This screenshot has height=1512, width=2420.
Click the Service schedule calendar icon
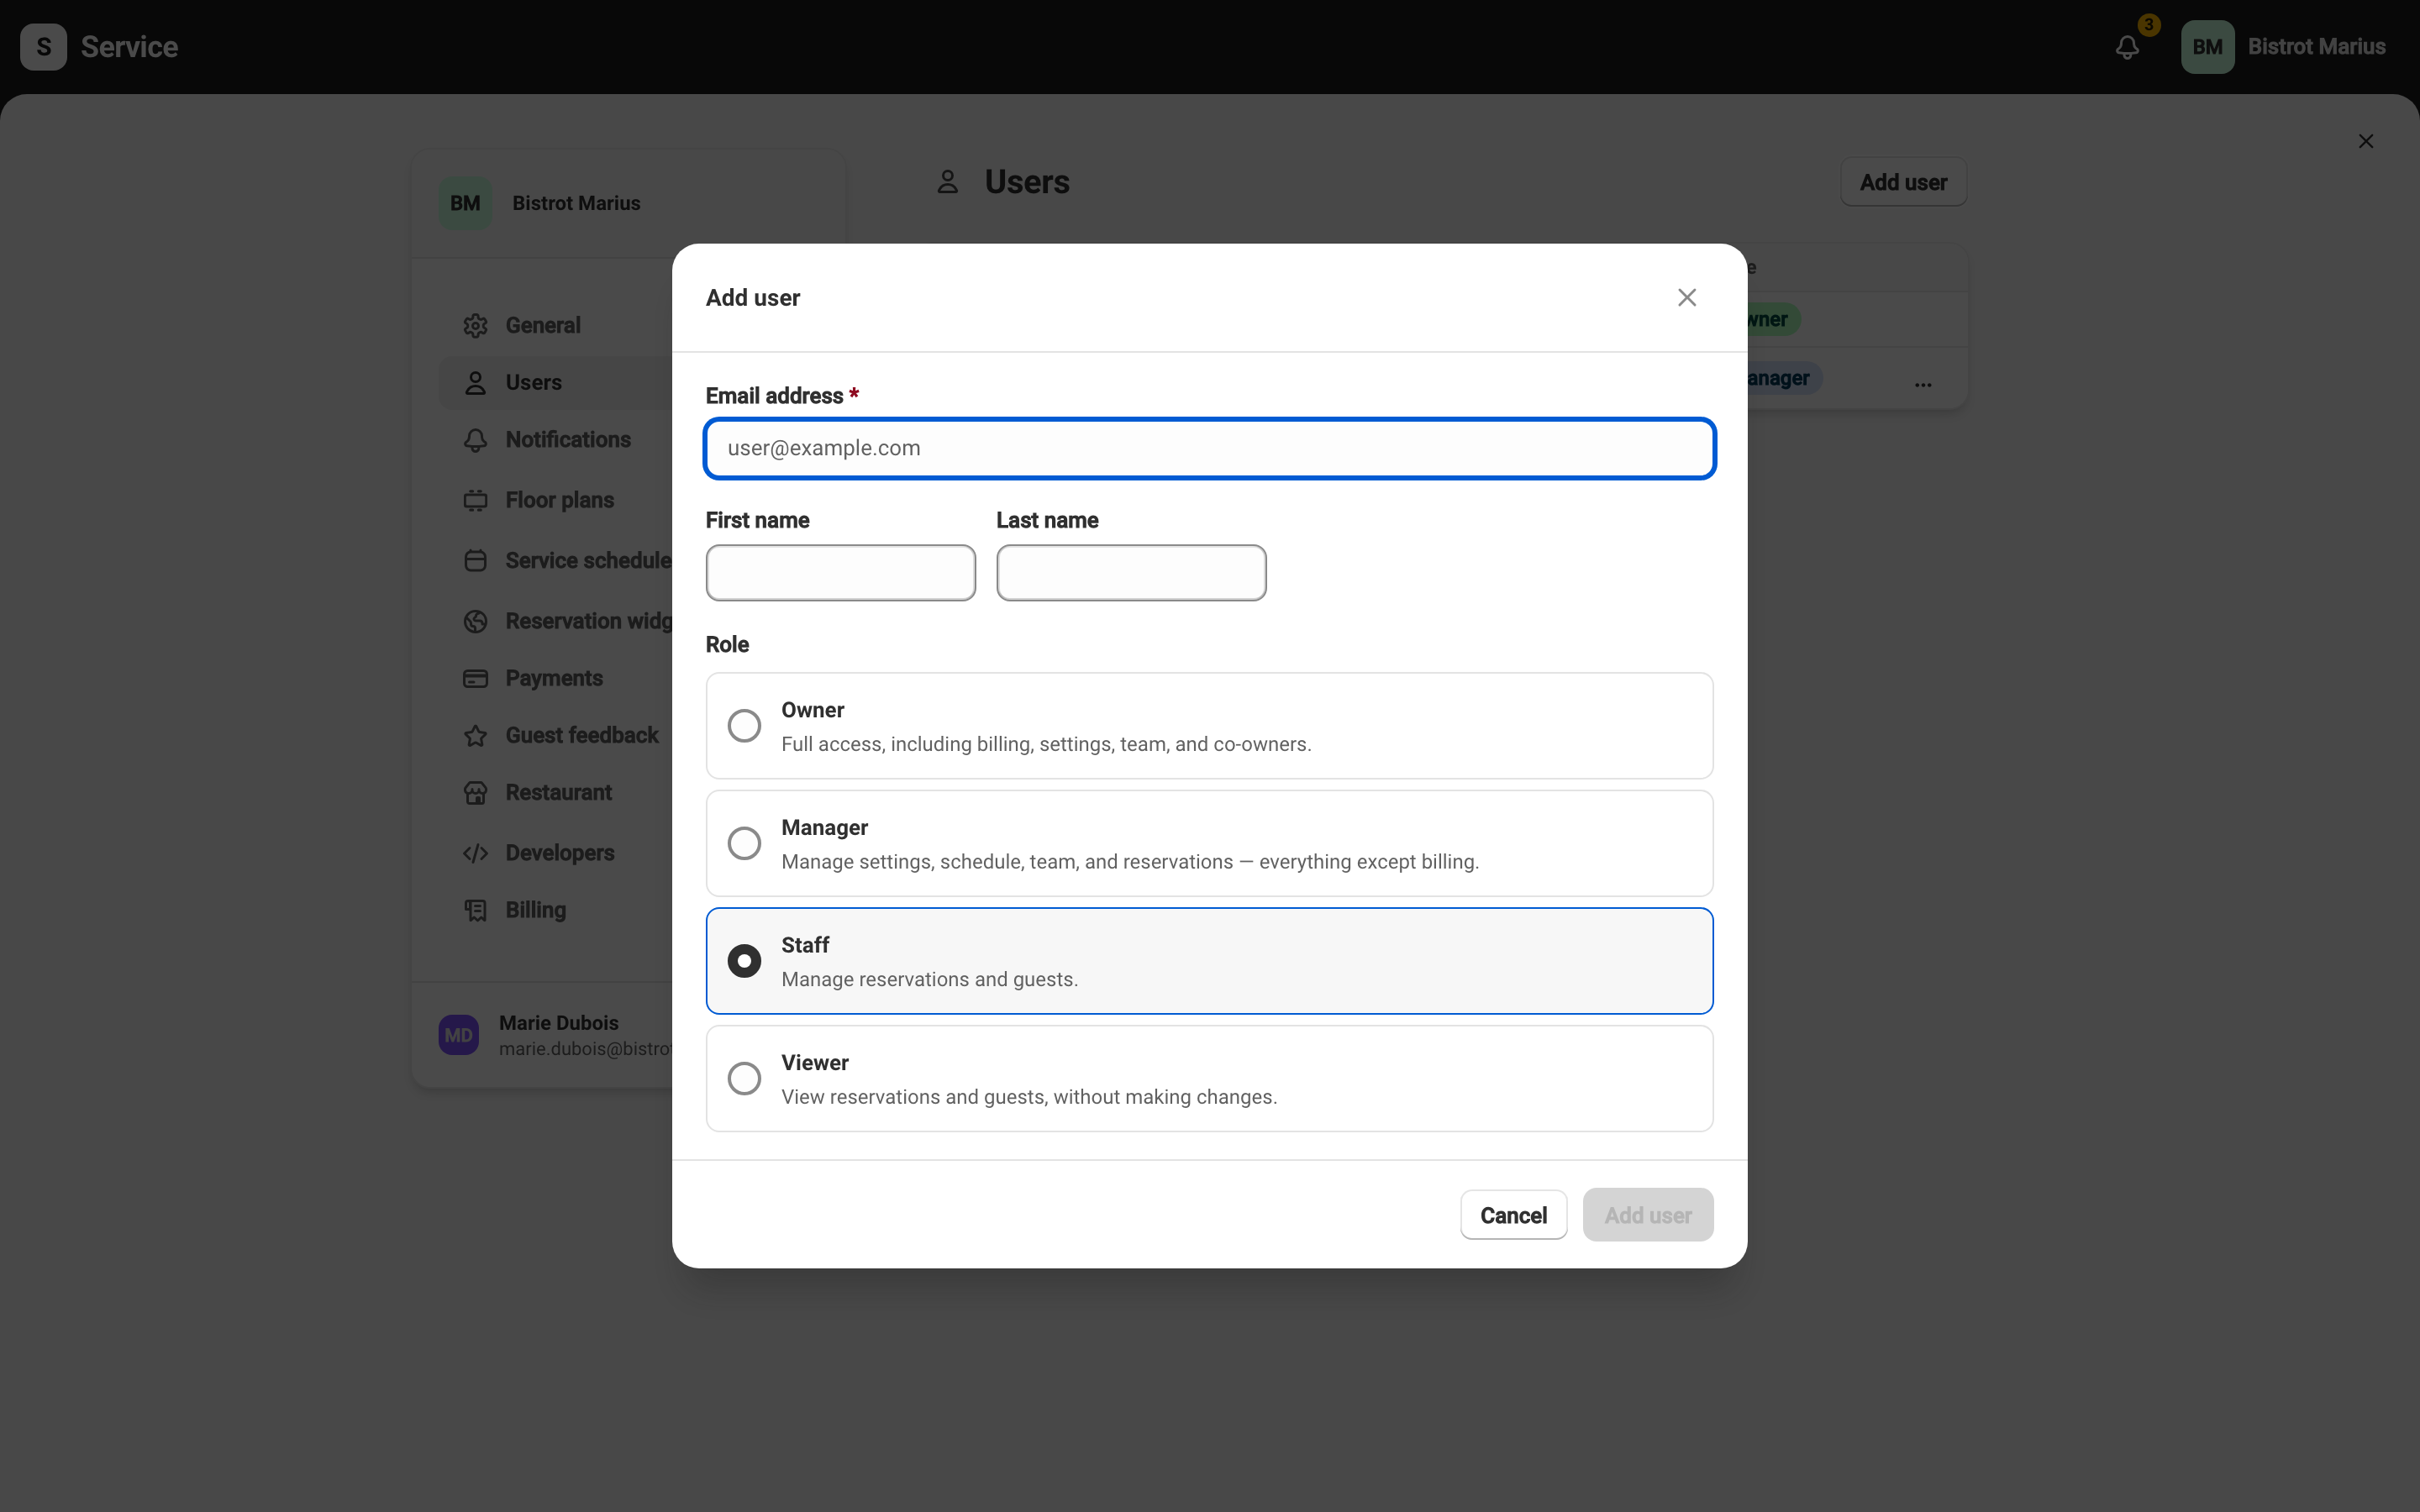[x=475, y=561]
